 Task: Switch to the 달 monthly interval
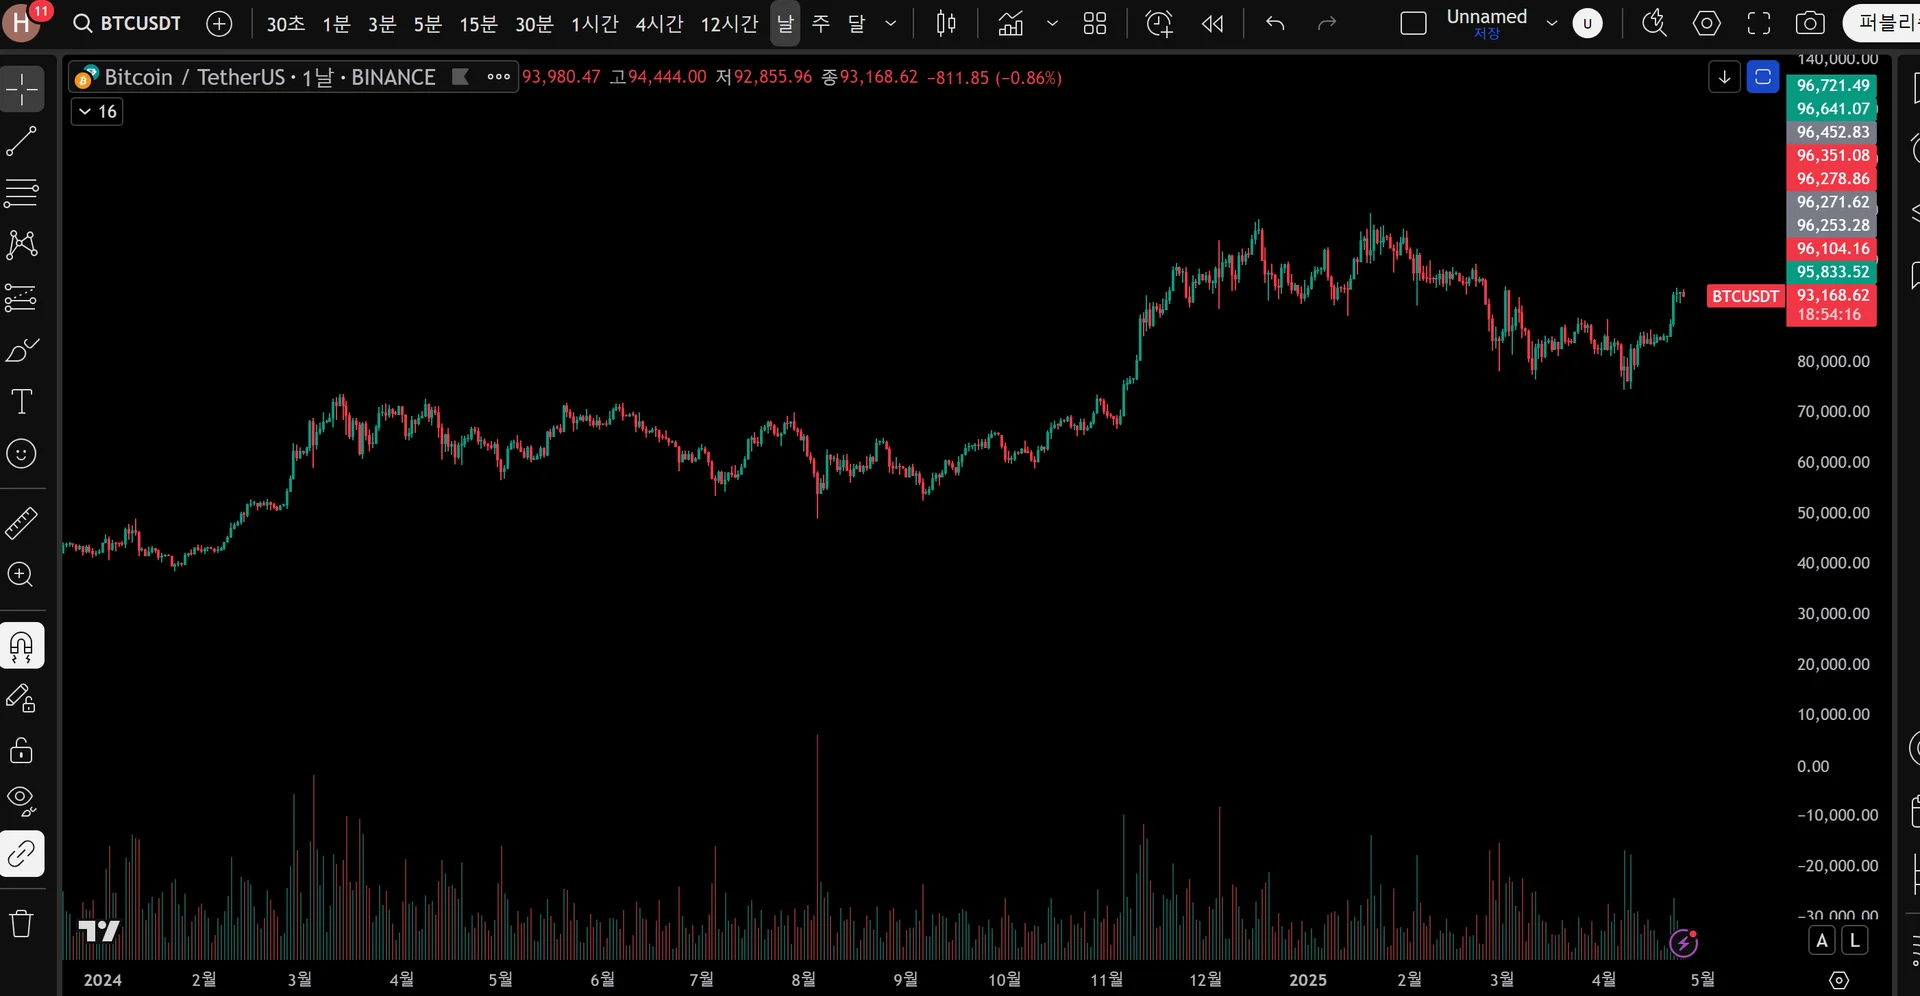(857, 23)
